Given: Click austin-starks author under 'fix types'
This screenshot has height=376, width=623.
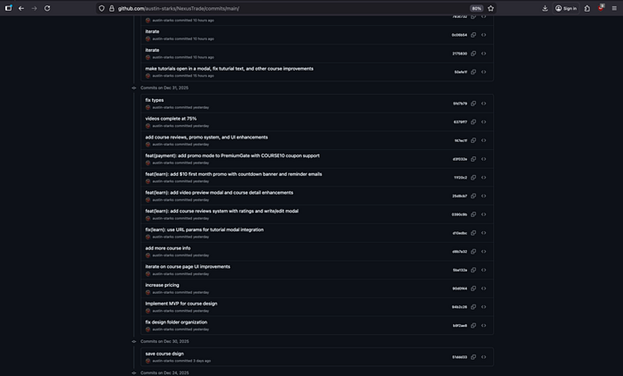Looking at the screenshot, I should [x=163, y=107].
